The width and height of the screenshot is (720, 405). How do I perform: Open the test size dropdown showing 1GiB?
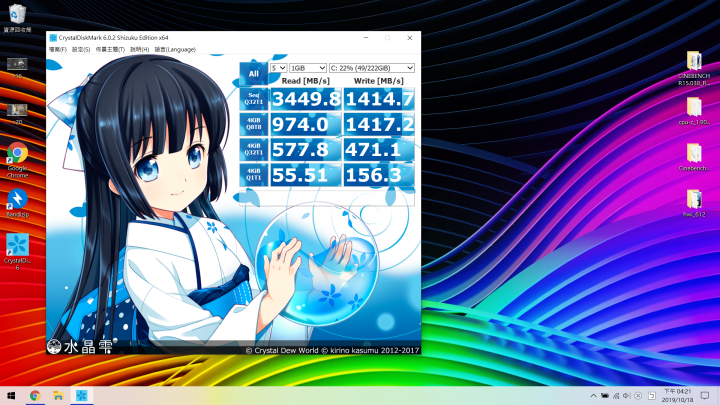click(308, 68)
